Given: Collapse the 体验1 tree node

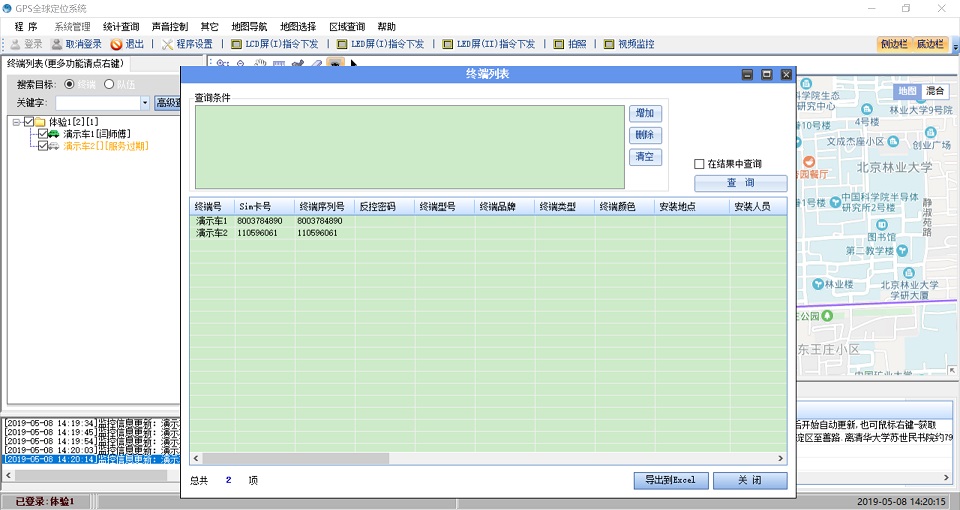Looking at the screenshot, I should (x=17, y=122).
